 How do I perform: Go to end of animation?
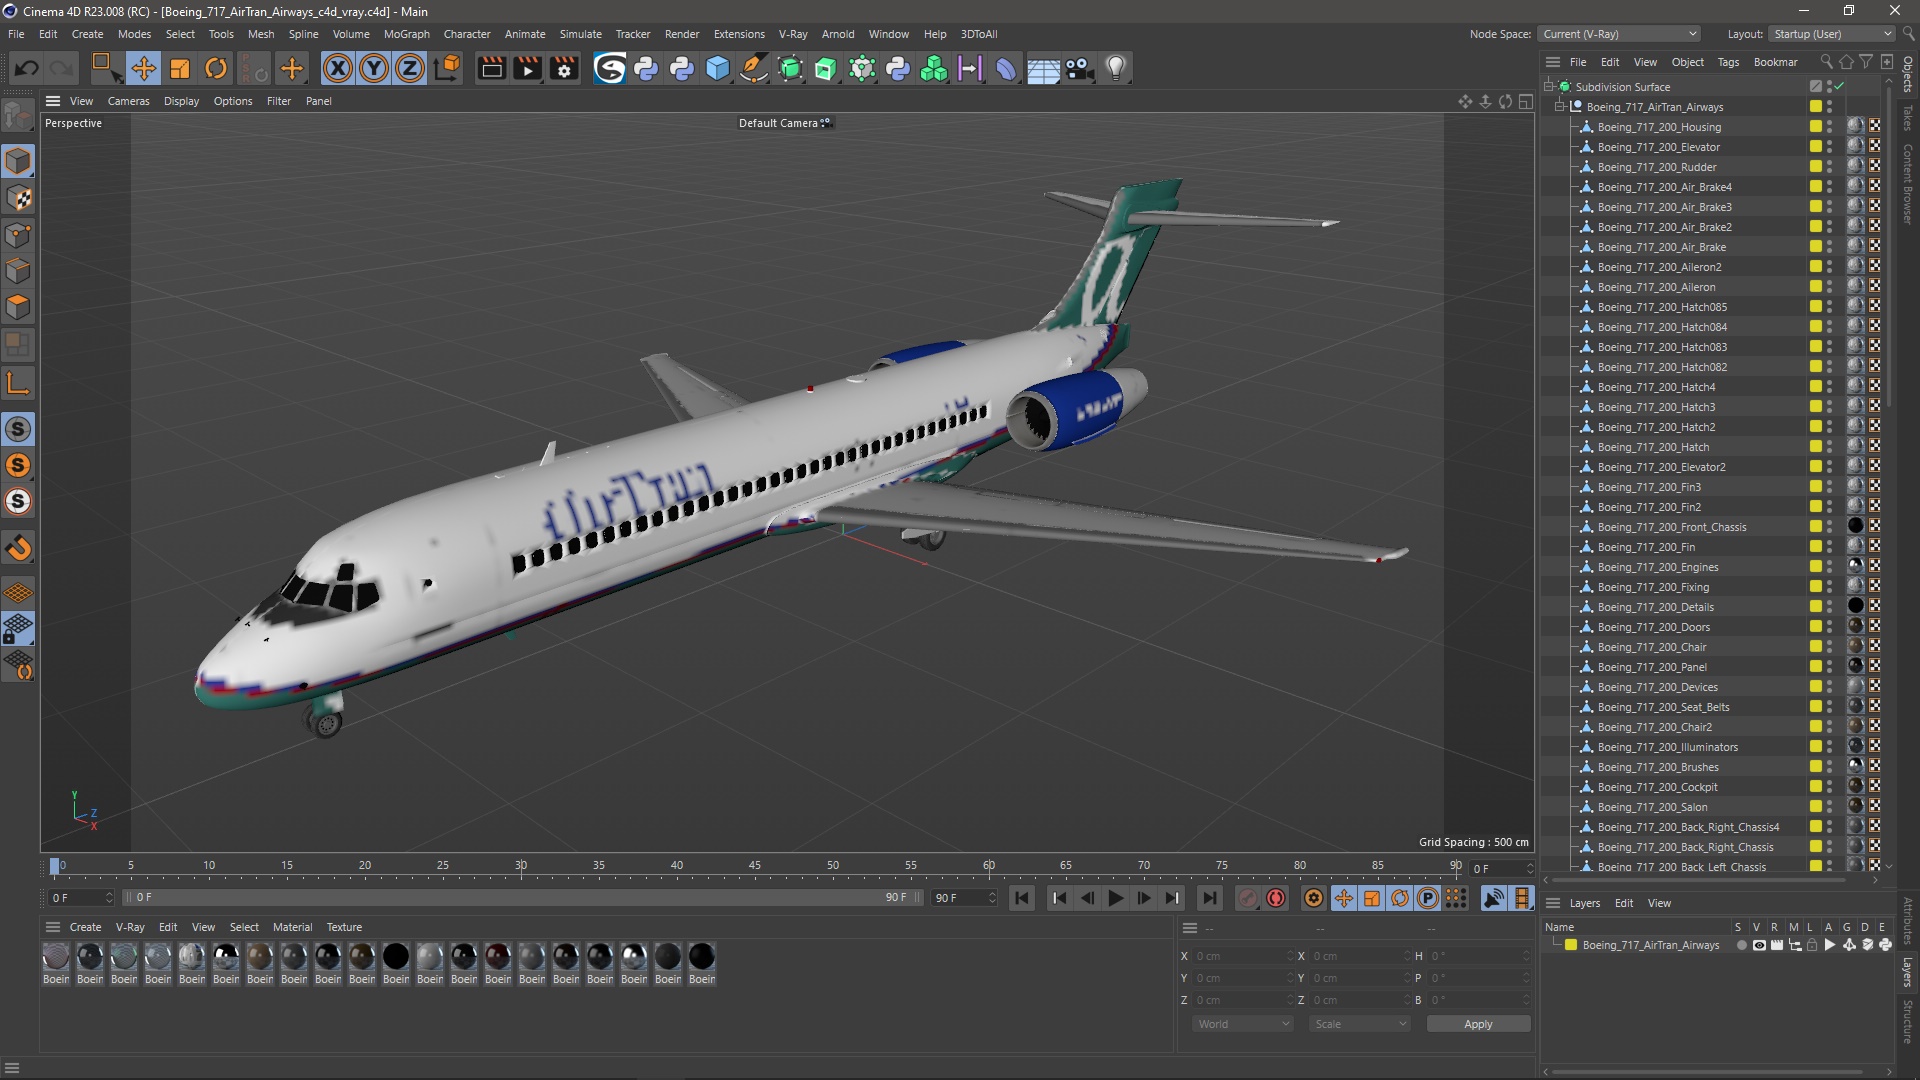pyautogui.click(x=1209, y=898)
